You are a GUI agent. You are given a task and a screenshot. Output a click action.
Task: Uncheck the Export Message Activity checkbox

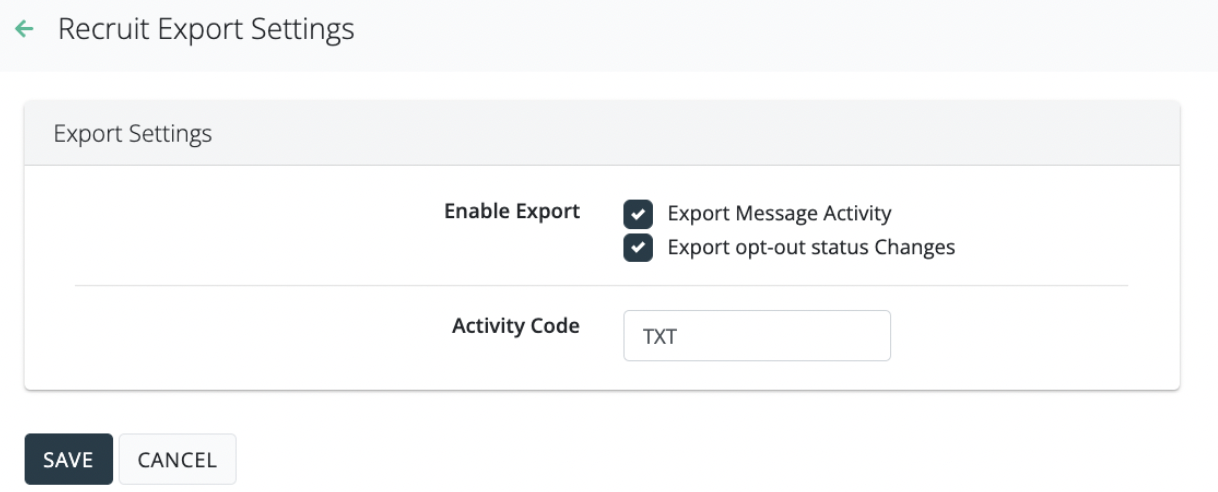[x=638, y=214]
